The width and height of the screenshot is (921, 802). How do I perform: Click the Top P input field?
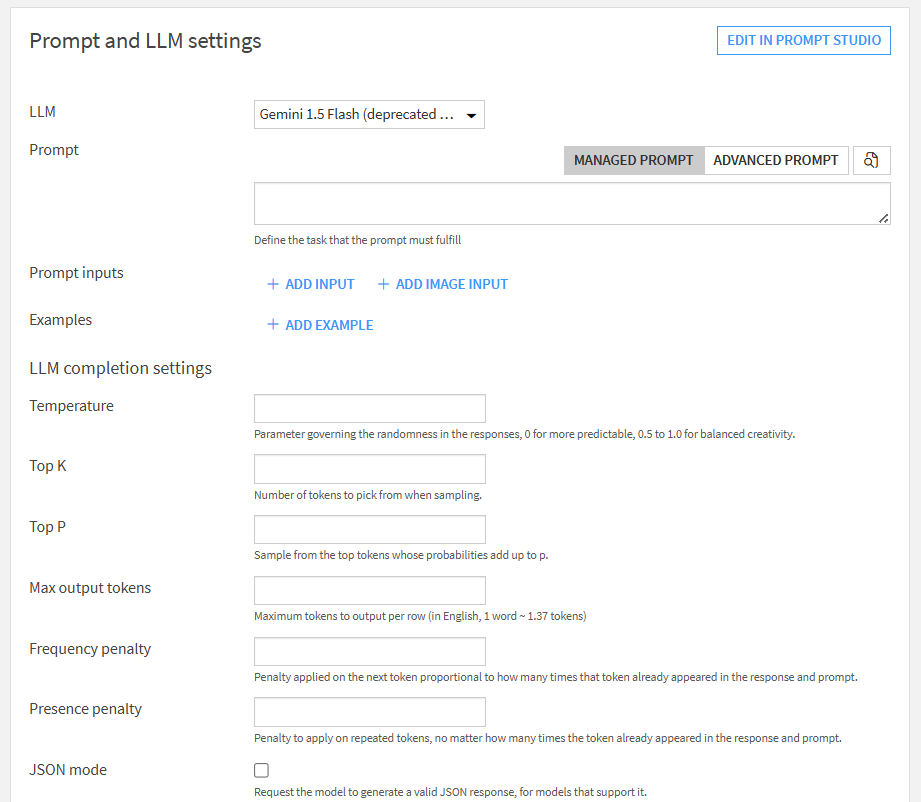370,529
